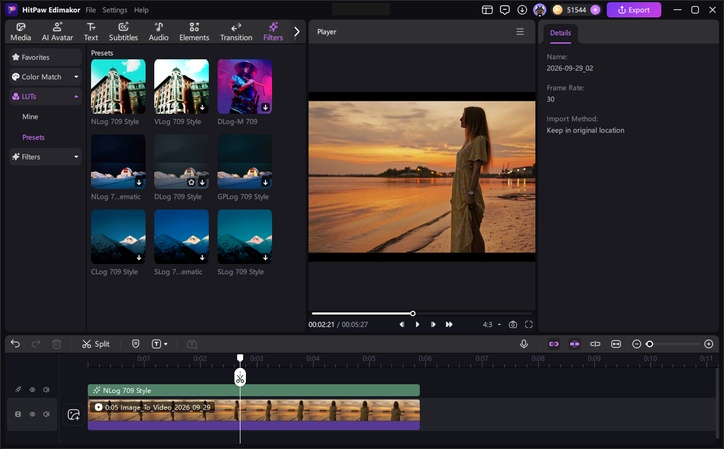Select Mine under LUTs
The width and height of the screenshot is (724, 449).
[30, 116]
